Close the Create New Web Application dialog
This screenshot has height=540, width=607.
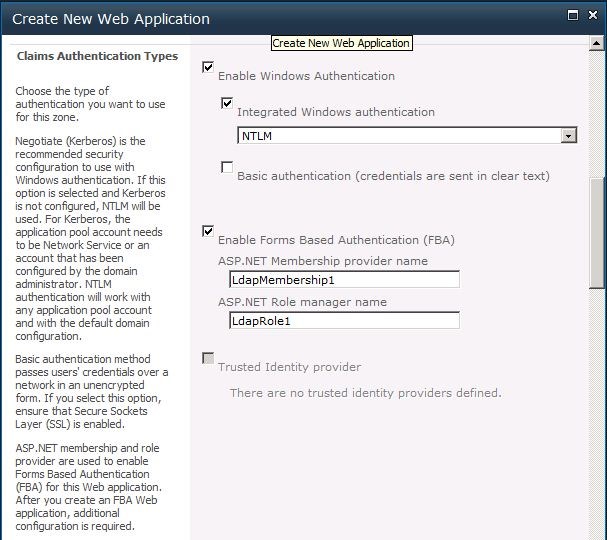pyautogui.click(x=593, y=15)
